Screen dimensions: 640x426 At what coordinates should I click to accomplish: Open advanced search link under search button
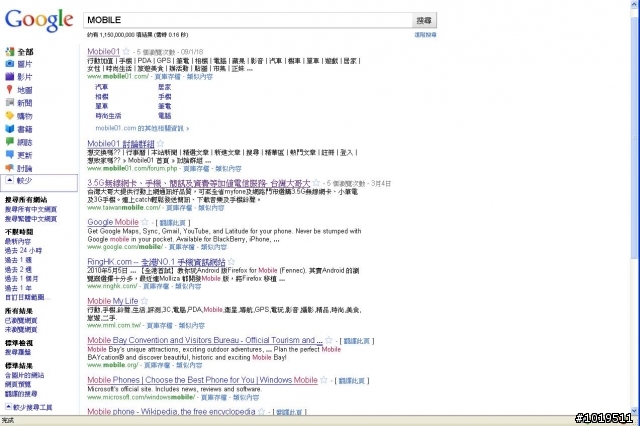[x=425, y=35]
